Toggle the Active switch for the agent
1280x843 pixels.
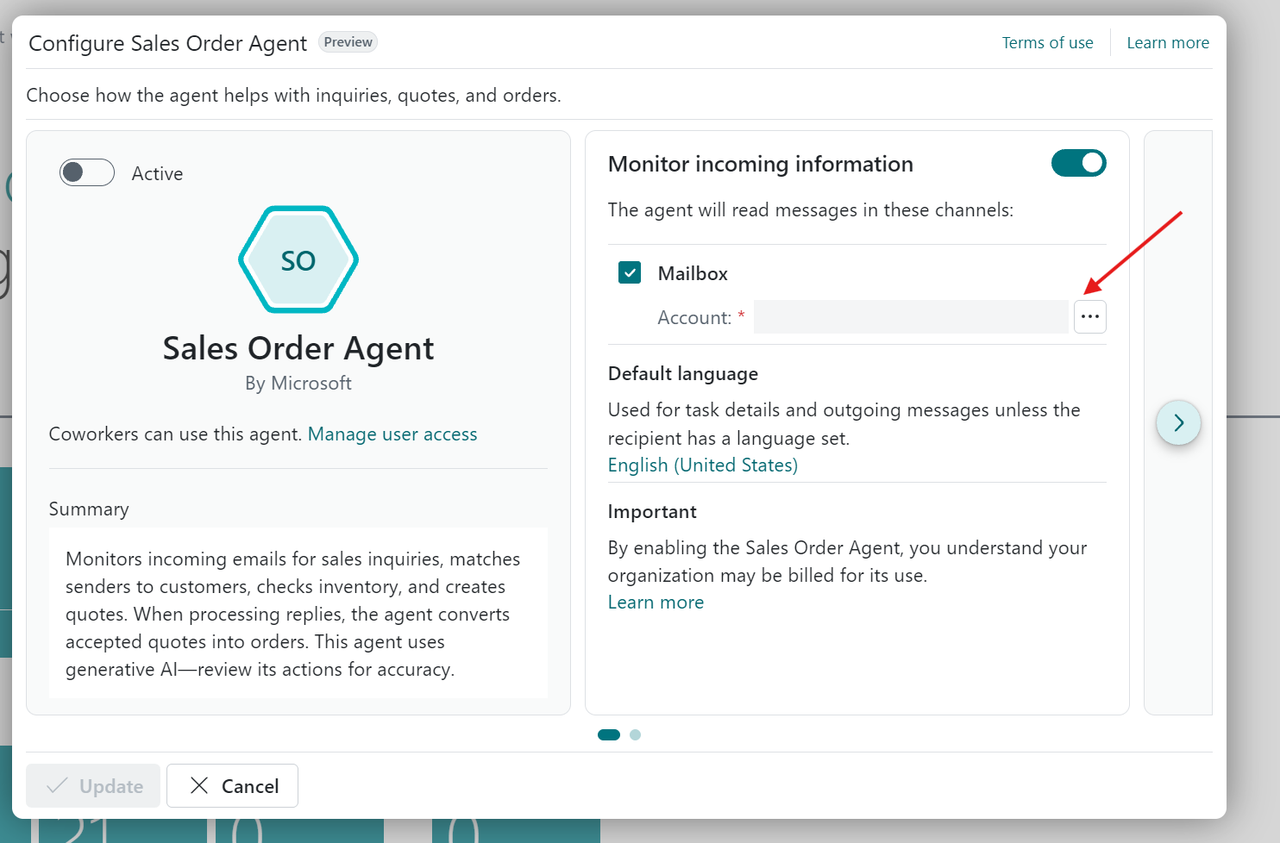coord(87,173)
